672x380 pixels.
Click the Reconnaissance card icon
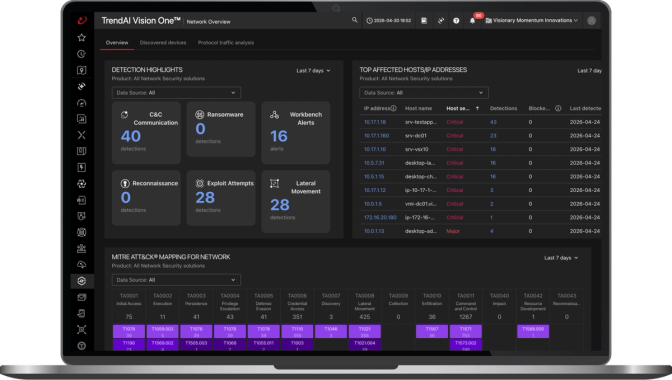pyautogui.click(x=125, y=183)
